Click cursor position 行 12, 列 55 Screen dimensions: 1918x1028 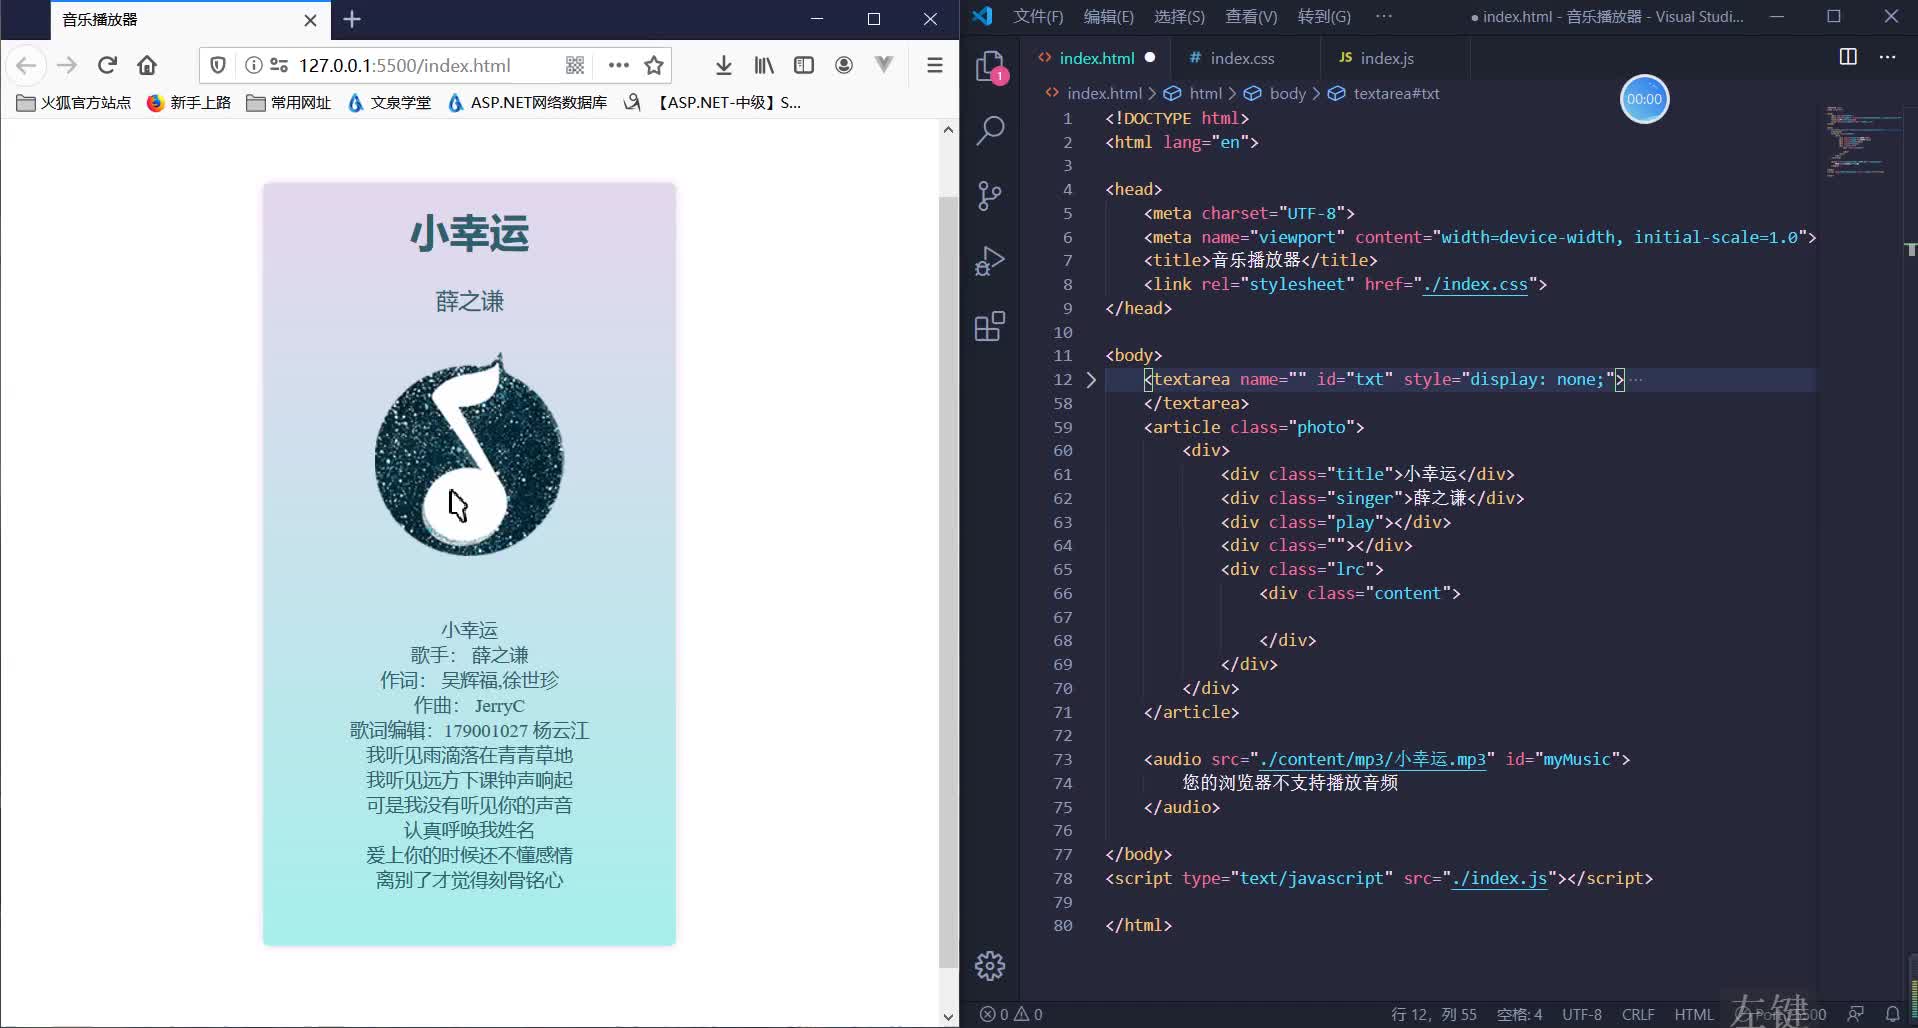click(1433, 1014)
